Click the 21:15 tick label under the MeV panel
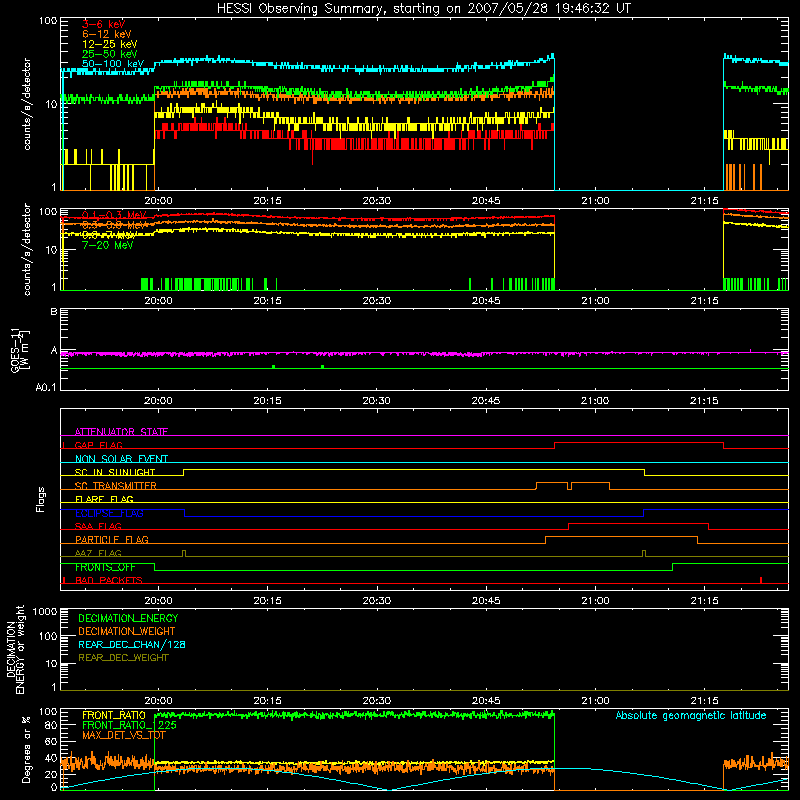The image size is (800, 800). pos(704,301)
